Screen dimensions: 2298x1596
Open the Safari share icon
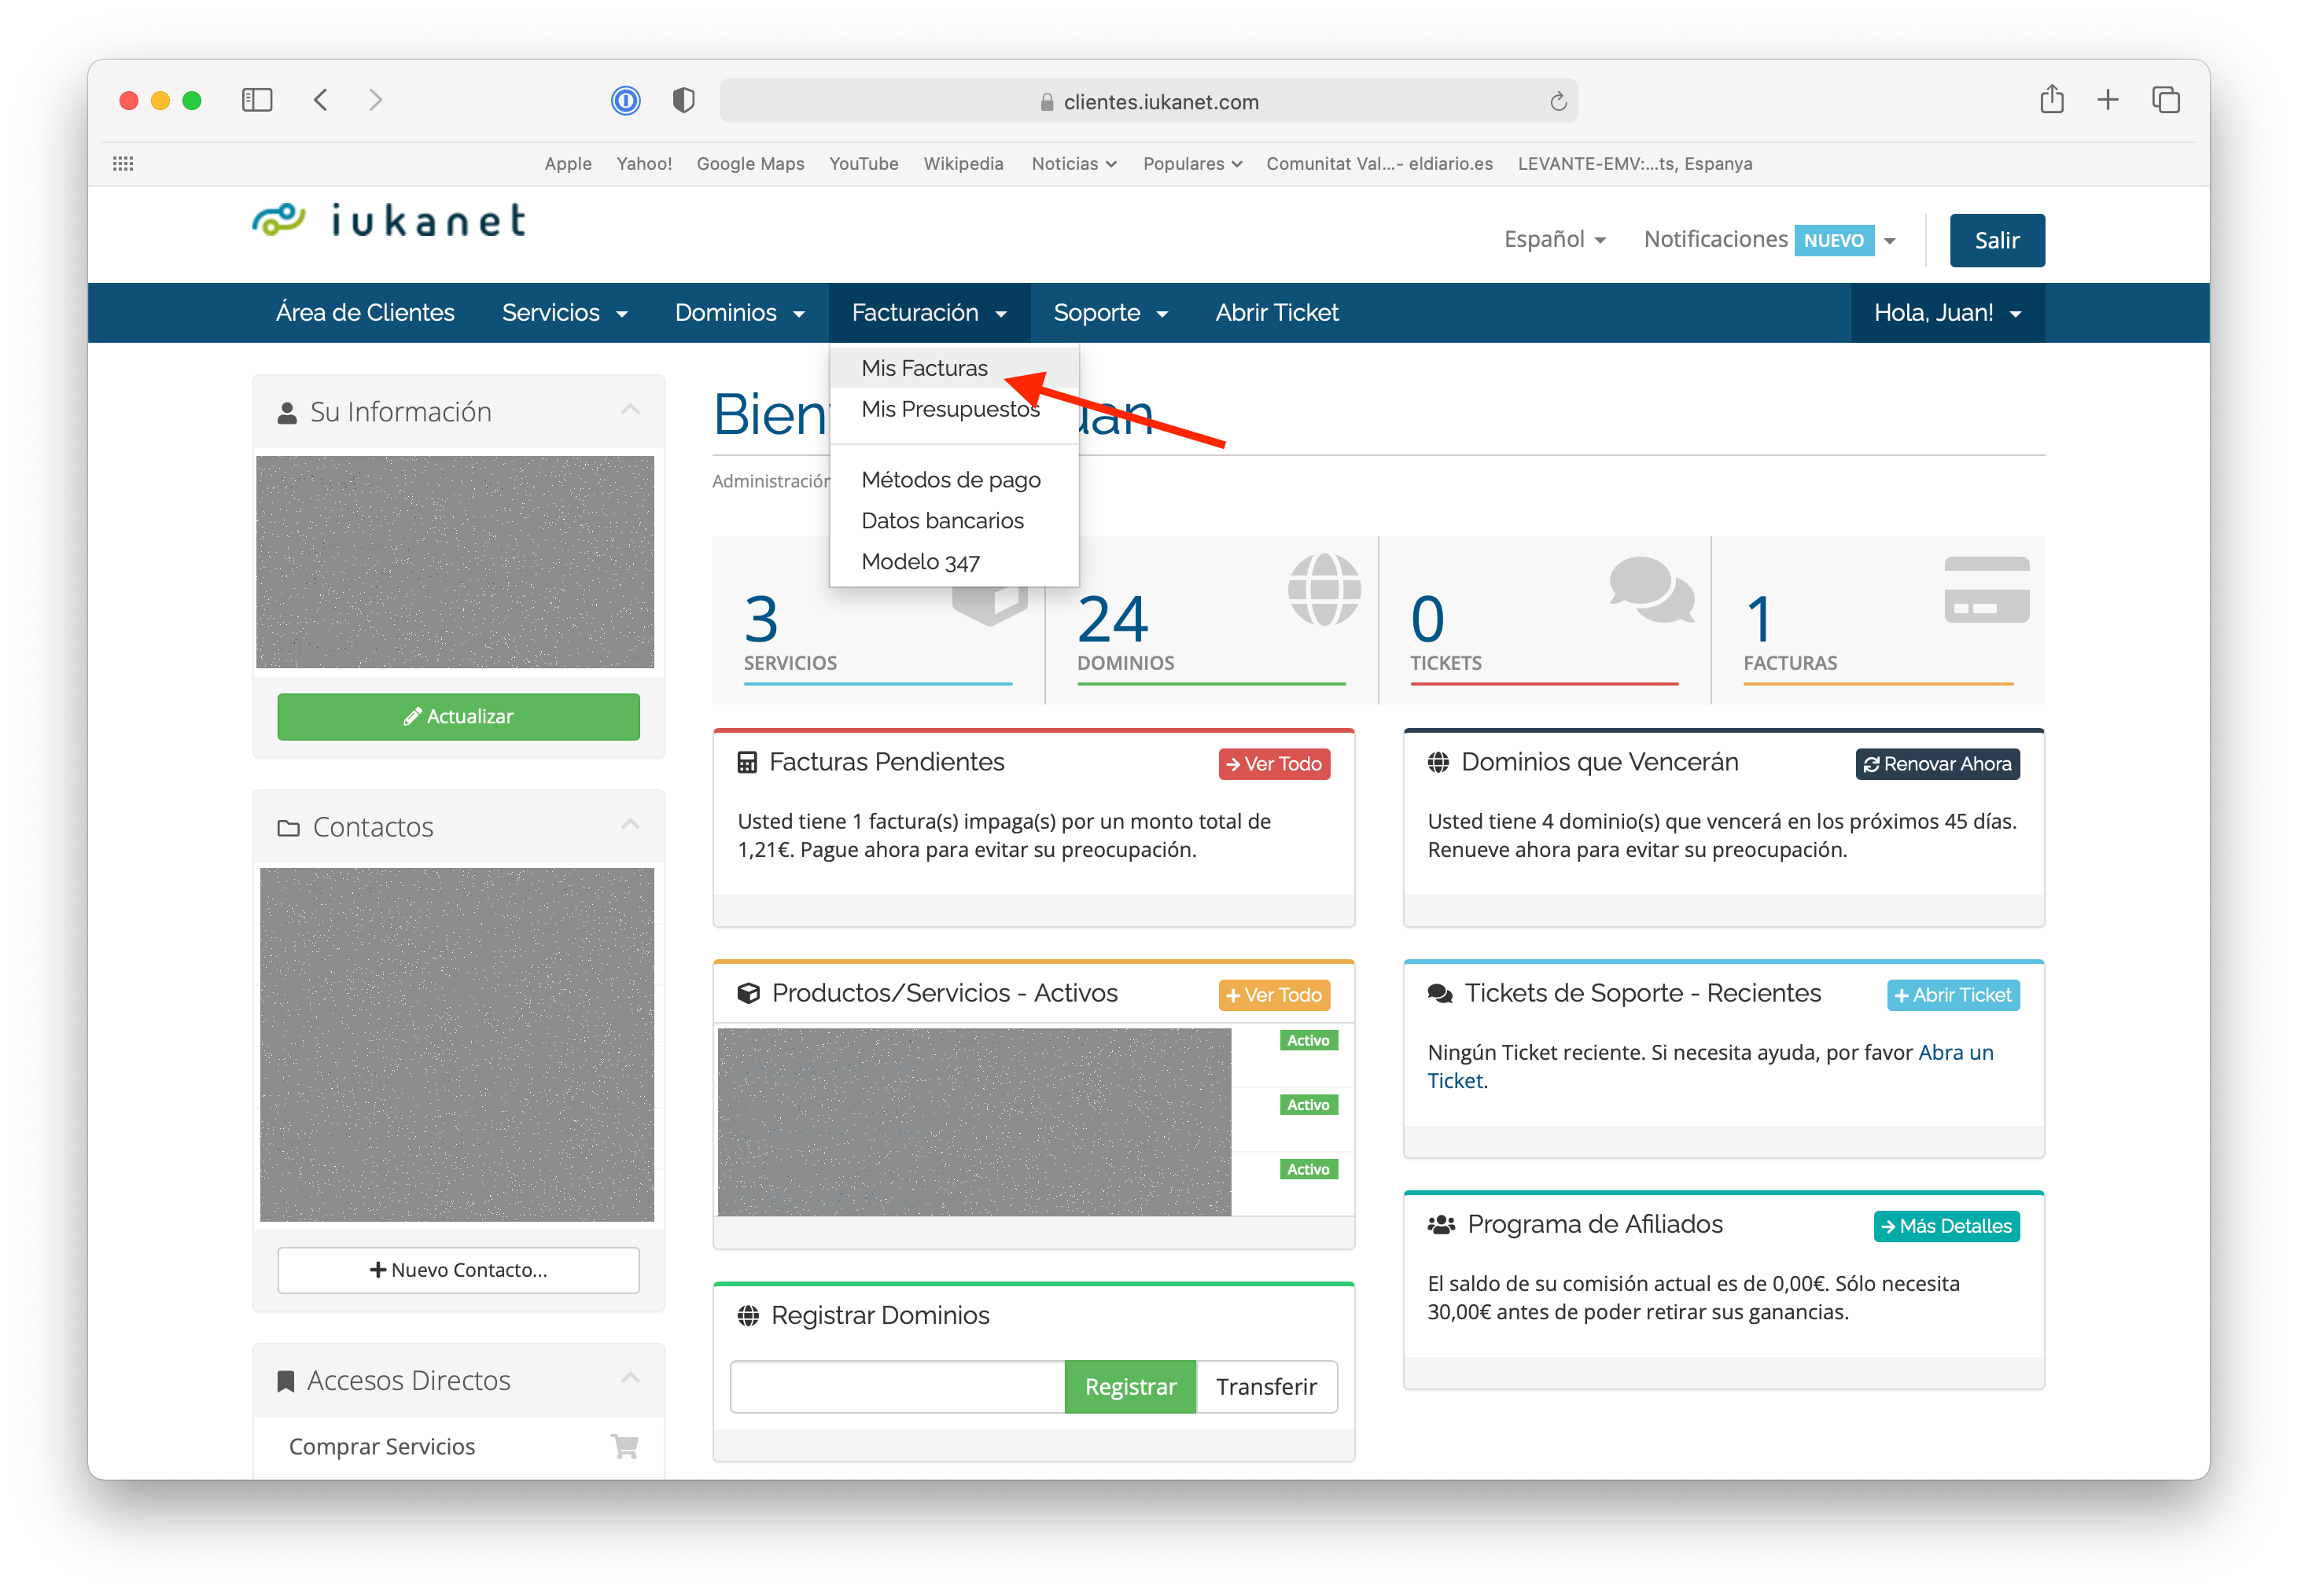click(x=2051, y=99)
